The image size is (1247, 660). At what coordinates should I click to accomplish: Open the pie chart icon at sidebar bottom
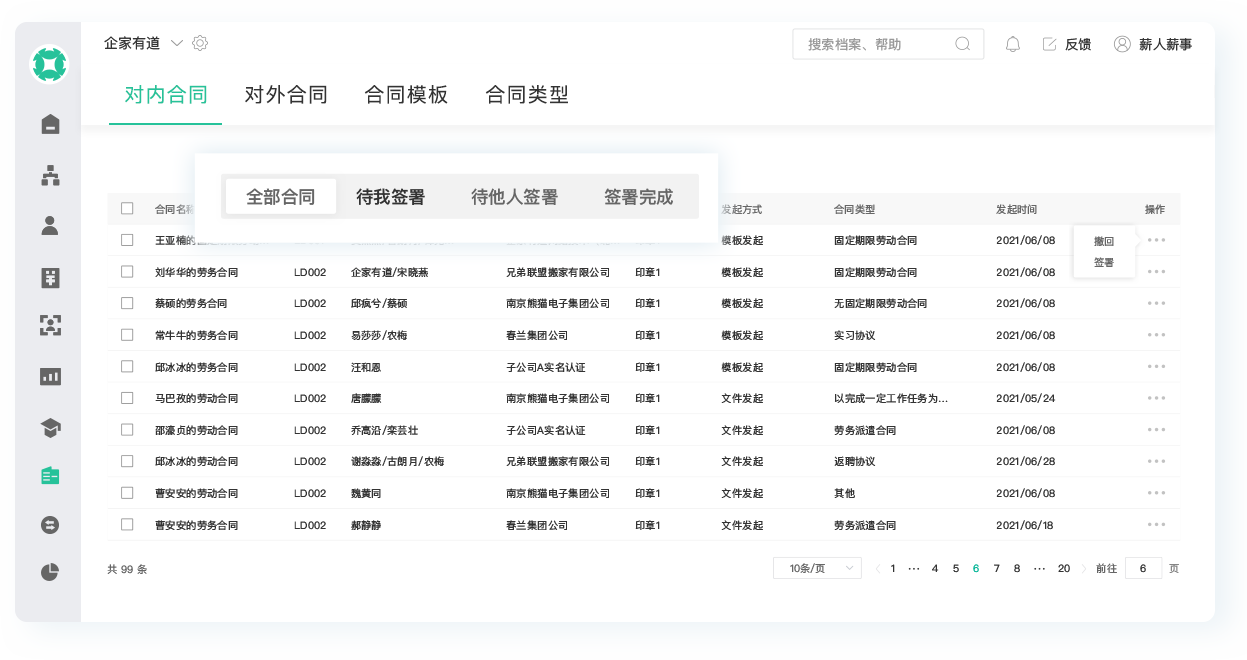(x=49, y=572)
